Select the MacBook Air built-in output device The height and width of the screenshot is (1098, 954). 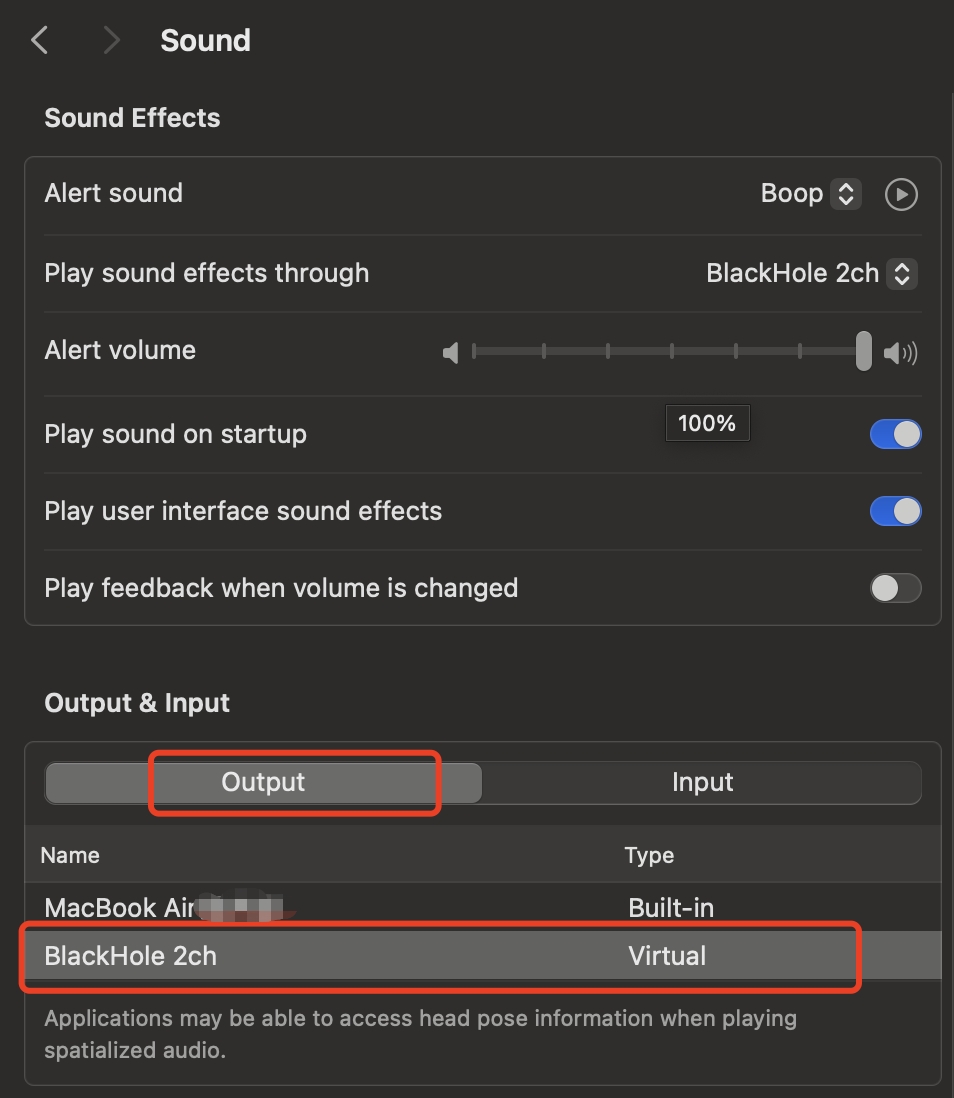point(120,908)
